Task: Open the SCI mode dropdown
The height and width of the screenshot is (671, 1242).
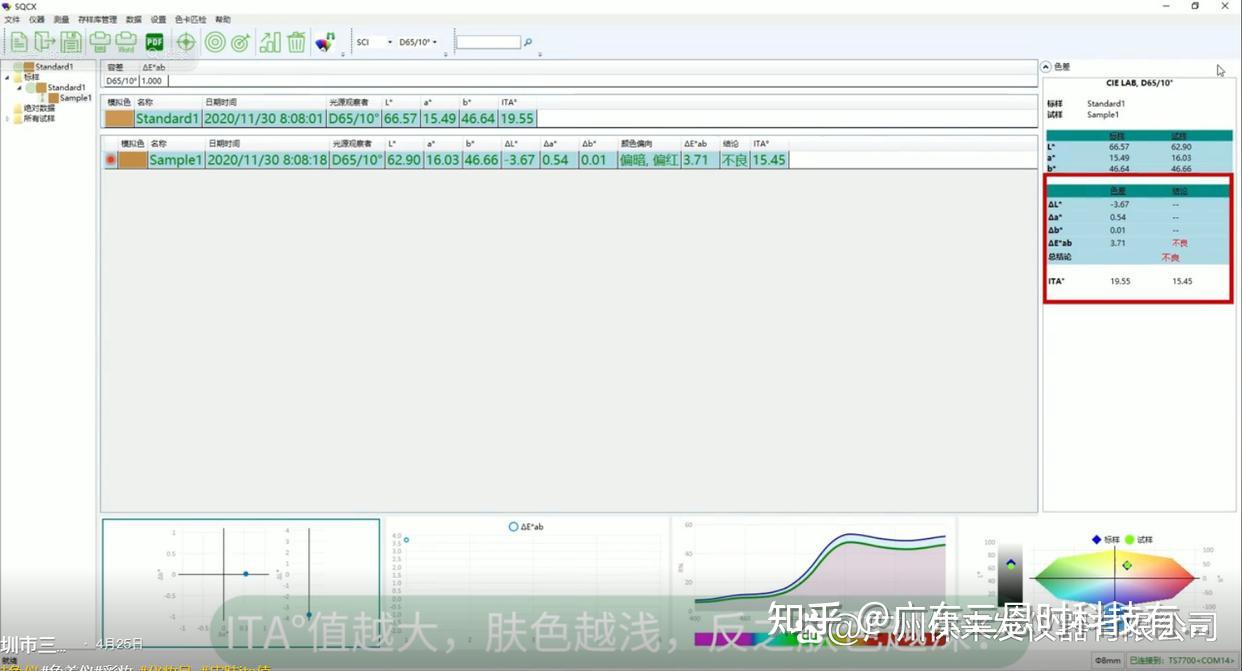Action: 391,42
